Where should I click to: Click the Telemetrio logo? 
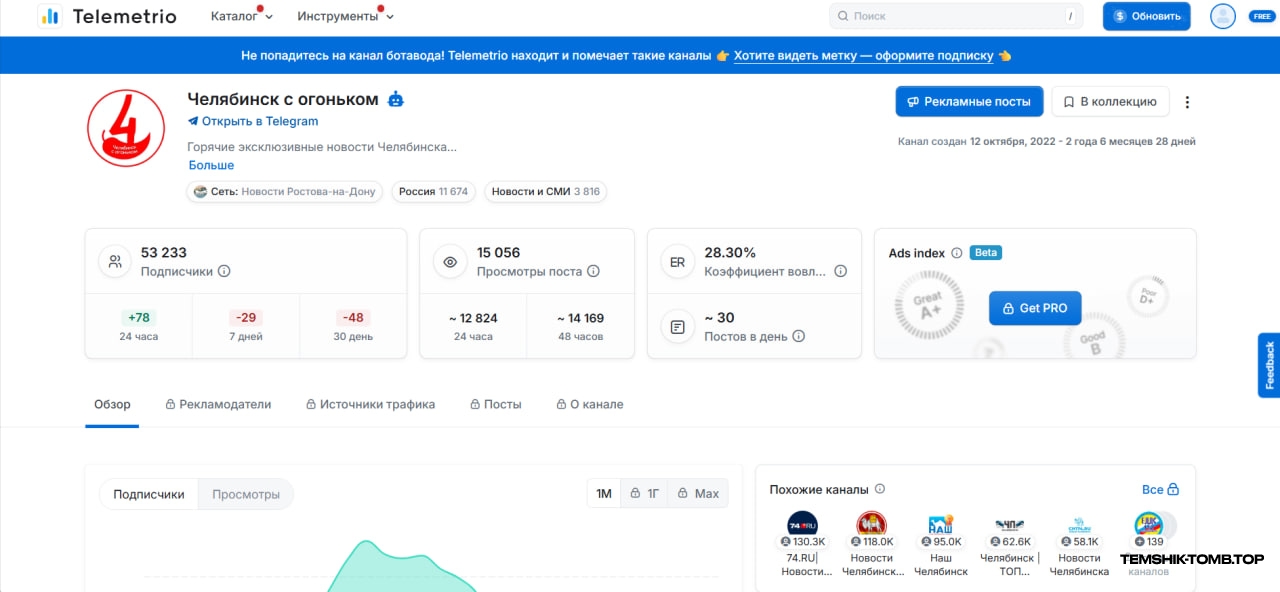pos(106,16)
